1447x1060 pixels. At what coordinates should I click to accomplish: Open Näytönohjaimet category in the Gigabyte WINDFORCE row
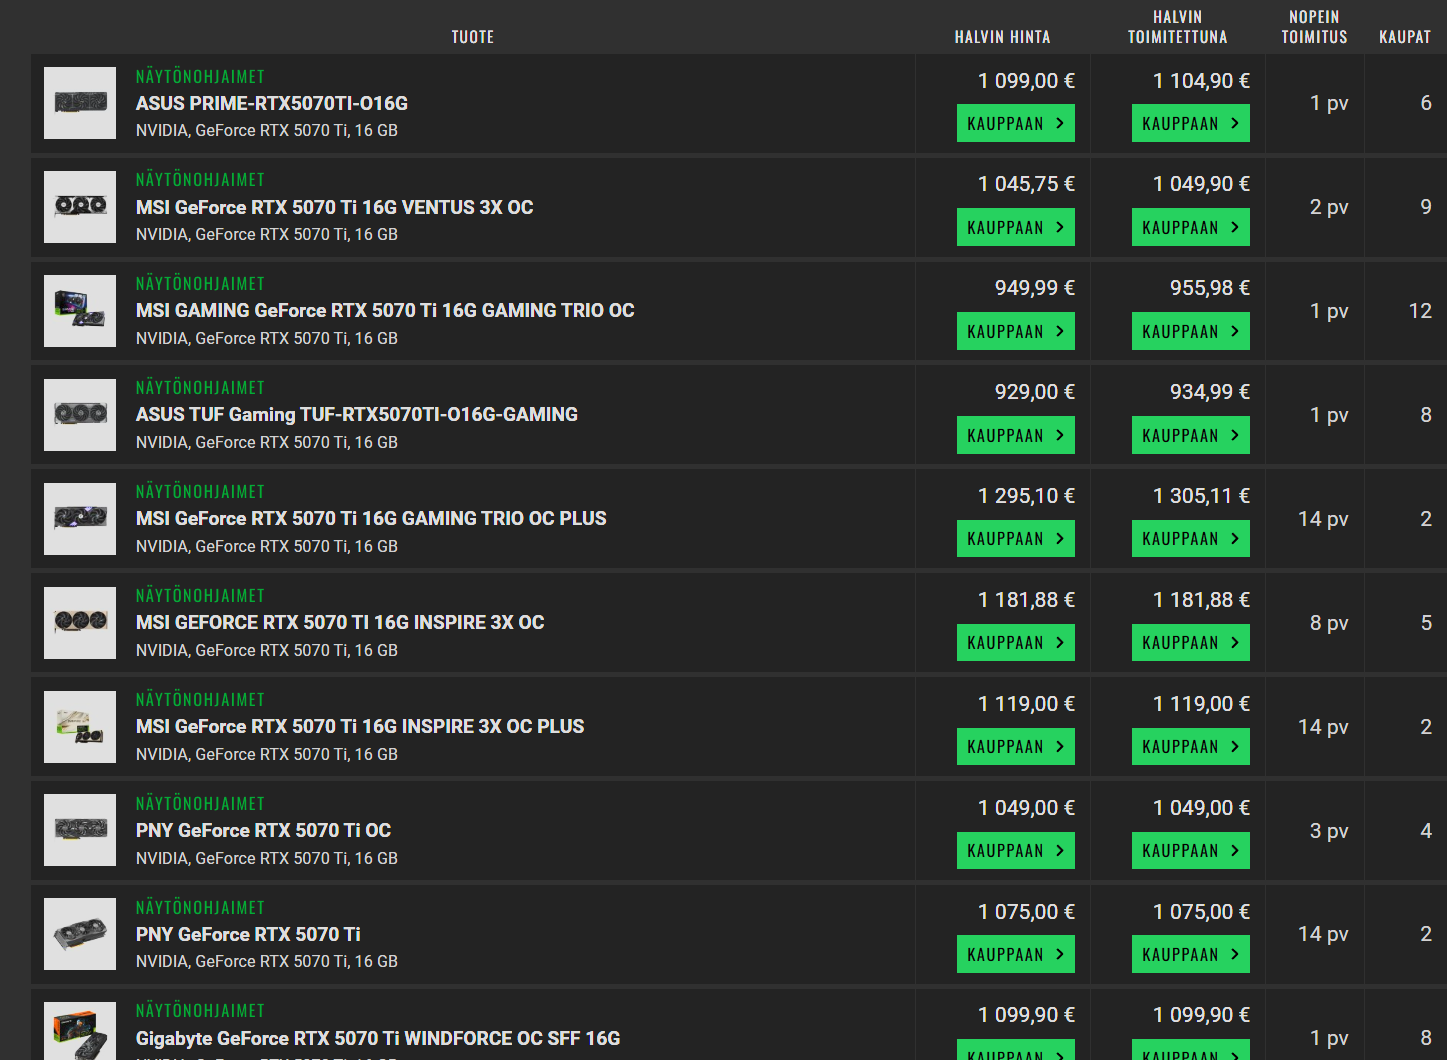pos(200,1011)
